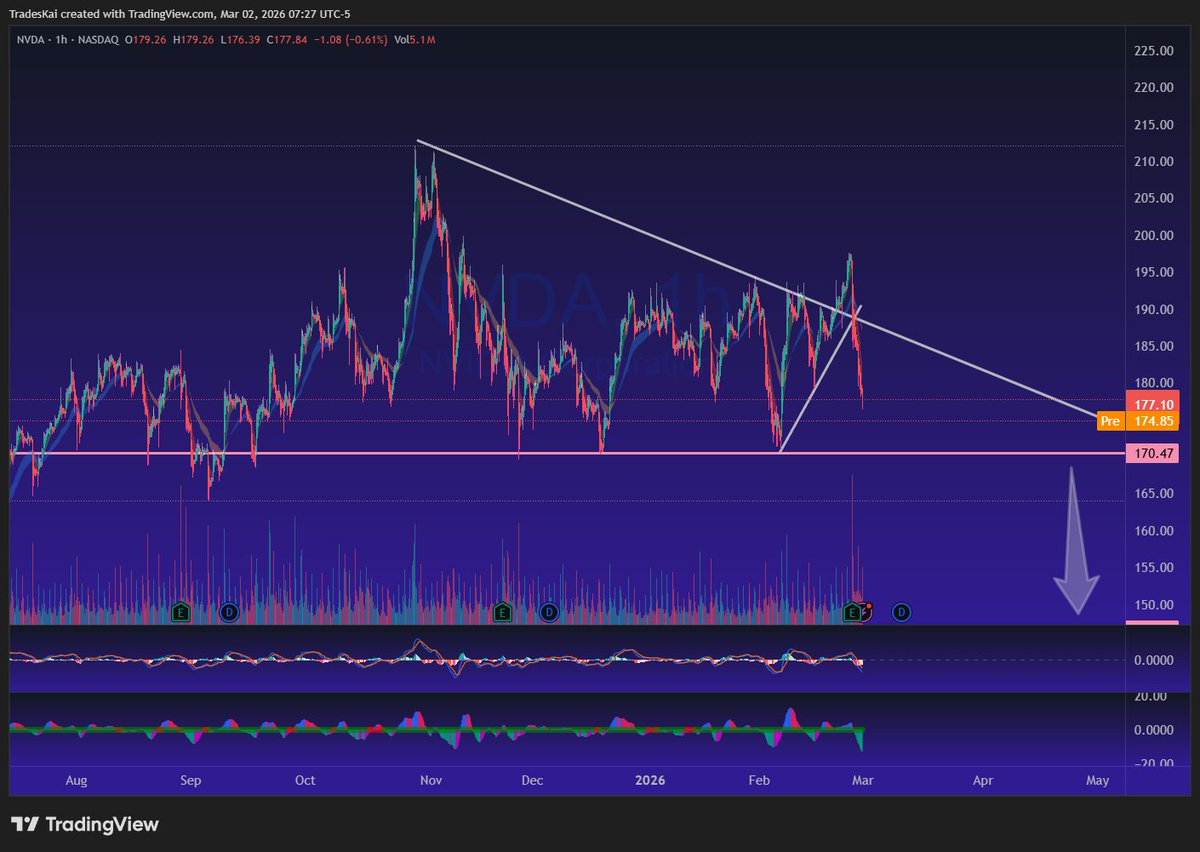Click Apr on the time axis
Image resolution: width=1200 pixels, height=852 pixels.
click(x=983, y=780)
